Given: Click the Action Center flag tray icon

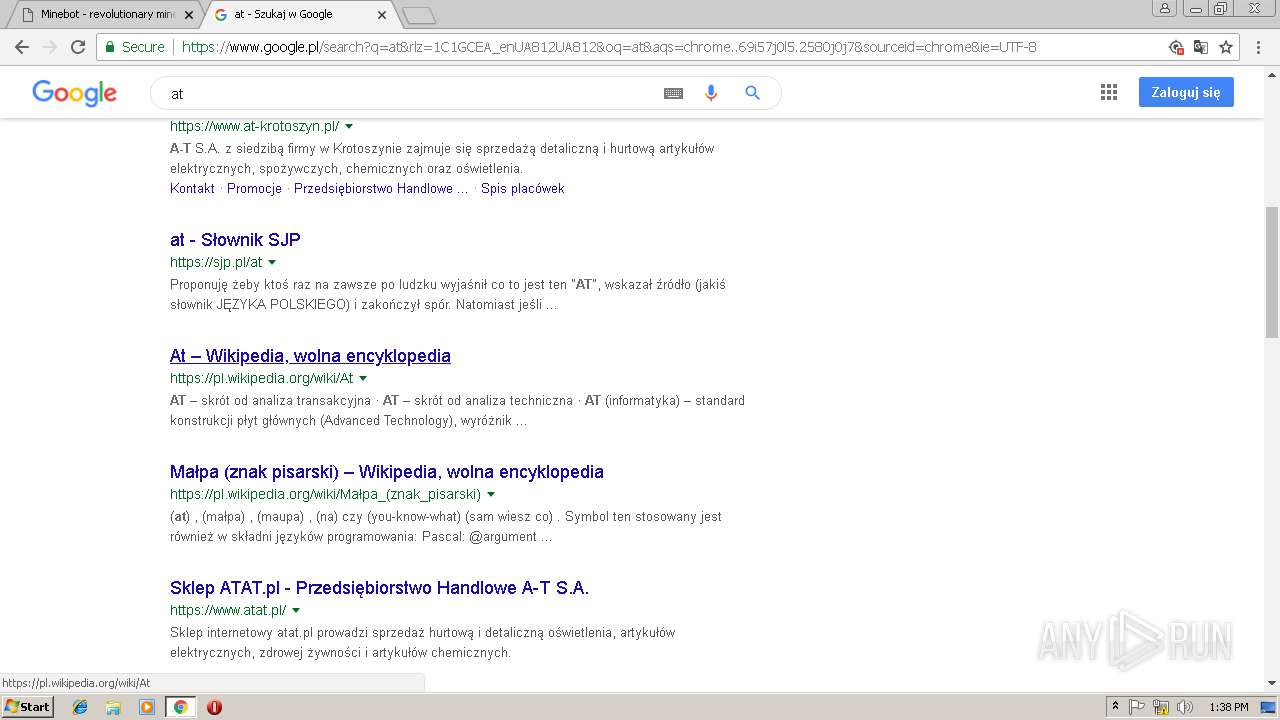Looking at the screenshot, I should 1137,707.
